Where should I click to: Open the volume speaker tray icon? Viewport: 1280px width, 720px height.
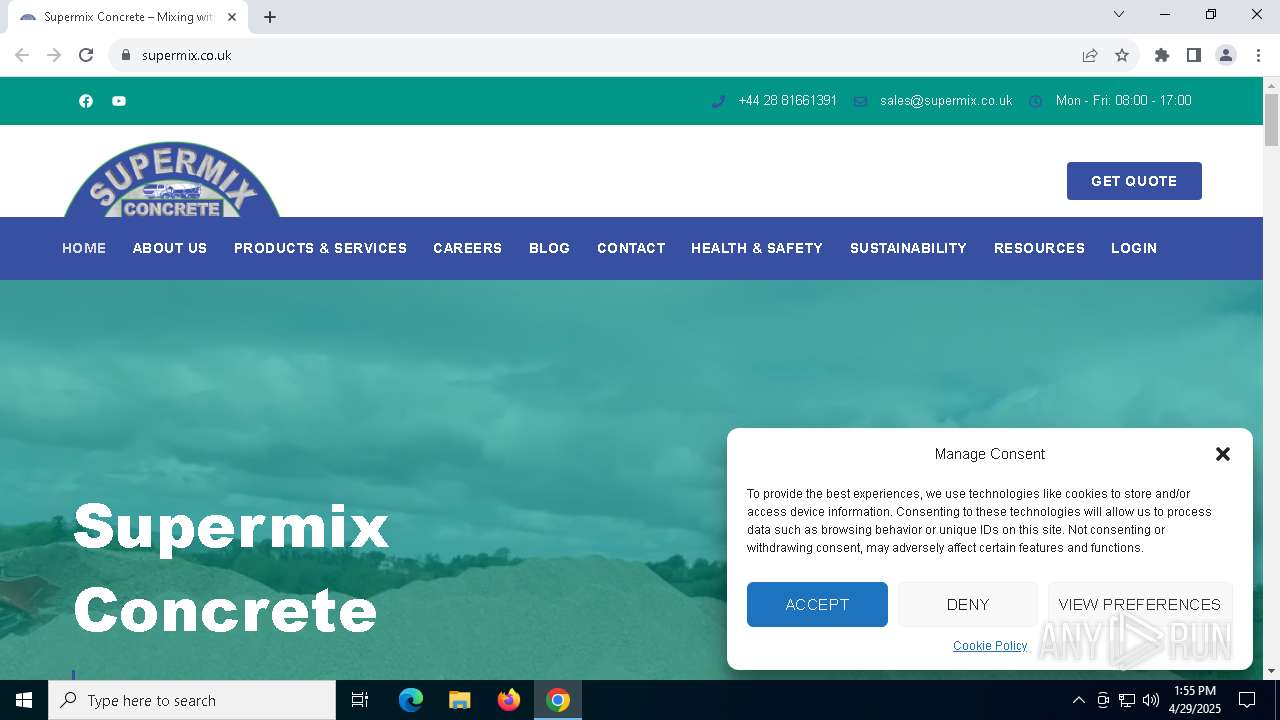(1151, 700)
